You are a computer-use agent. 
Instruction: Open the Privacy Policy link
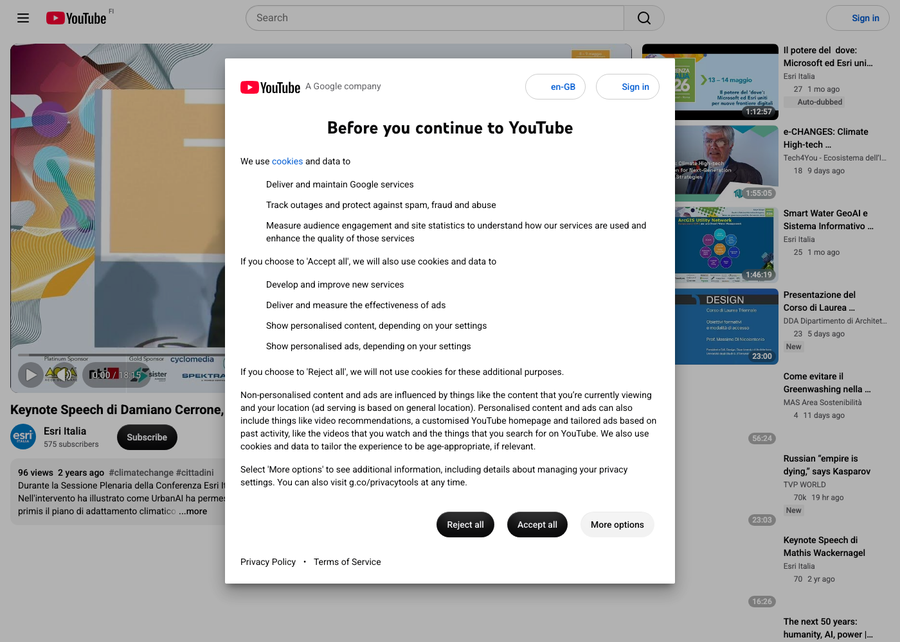[268, 562]
